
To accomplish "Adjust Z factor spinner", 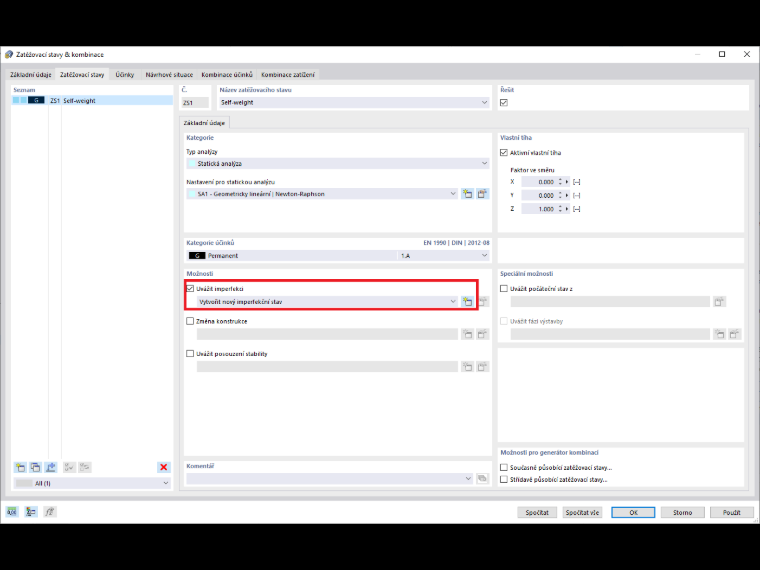I will [x=560, y=209].
